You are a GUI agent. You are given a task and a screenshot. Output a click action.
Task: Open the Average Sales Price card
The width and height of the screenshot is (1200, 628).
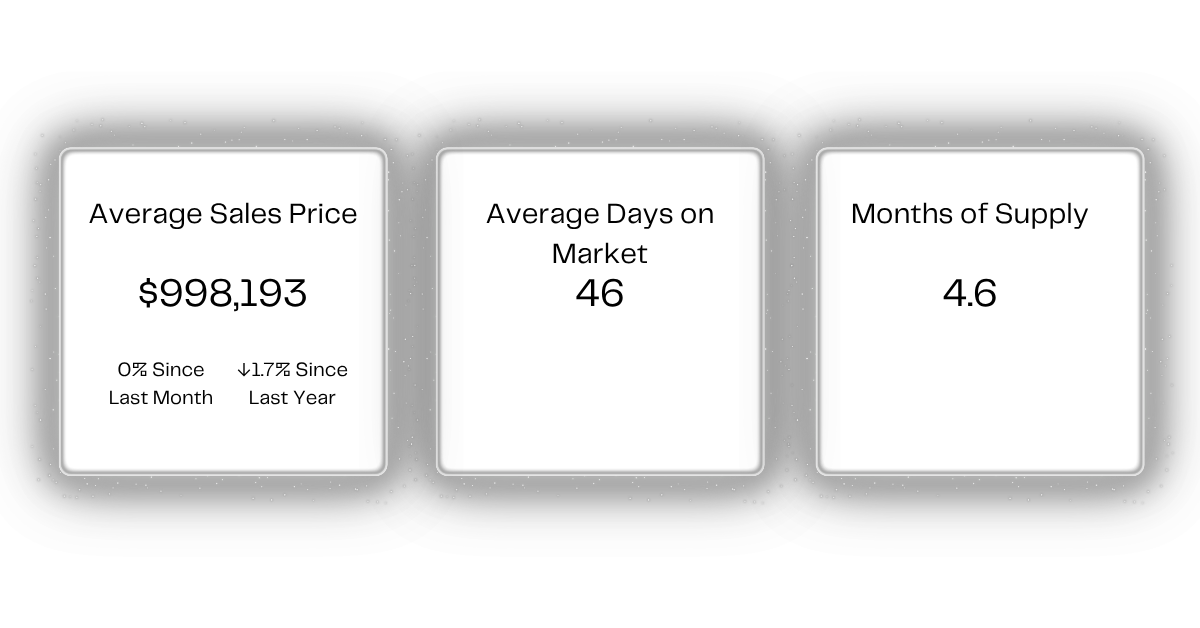(223, 311)
